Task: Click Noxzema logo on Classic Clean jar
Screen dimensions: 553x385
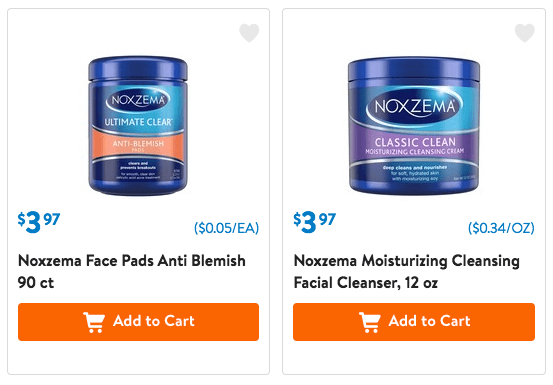Action: (414, 106)
